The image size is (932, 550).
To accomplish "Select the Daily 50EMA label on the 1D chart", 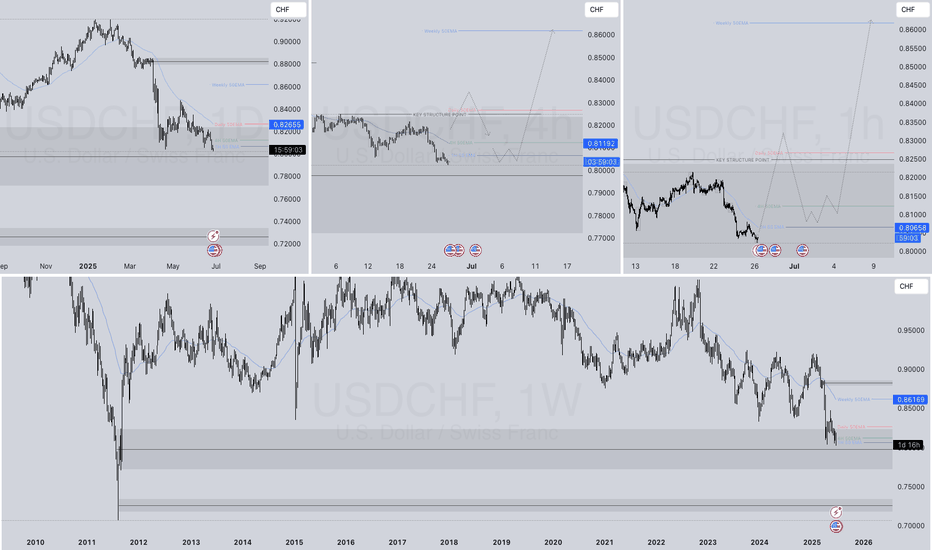I will [228, 124].
